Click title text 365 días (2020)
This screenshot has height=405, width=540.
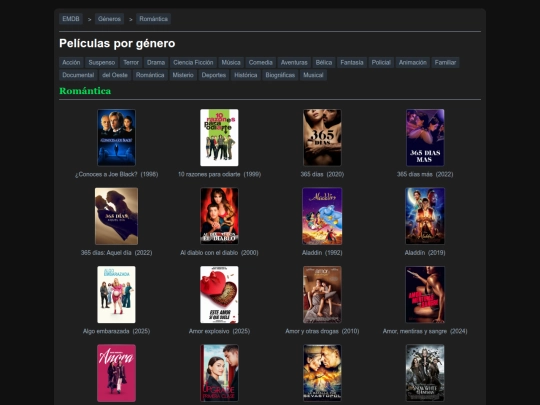point(322,174)
